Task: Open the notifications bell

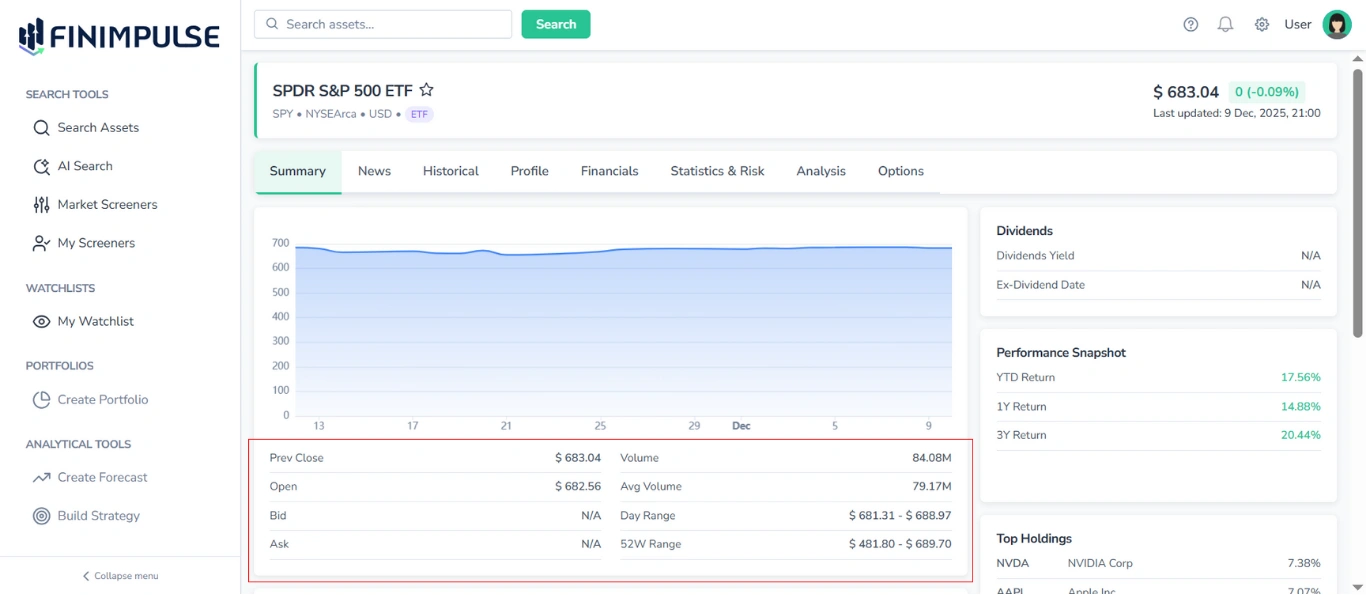Action: click(x=1225, y=25)
